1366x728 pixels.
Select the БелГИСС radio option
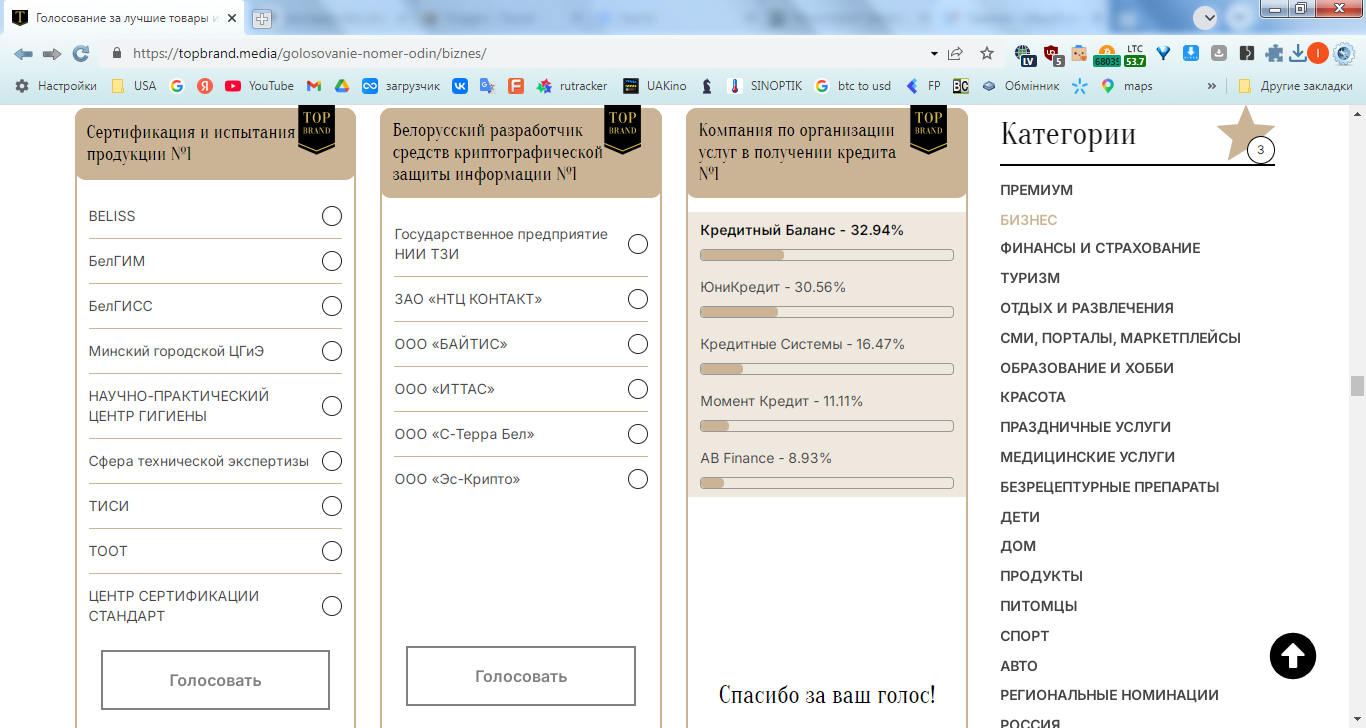coord(332,306)
